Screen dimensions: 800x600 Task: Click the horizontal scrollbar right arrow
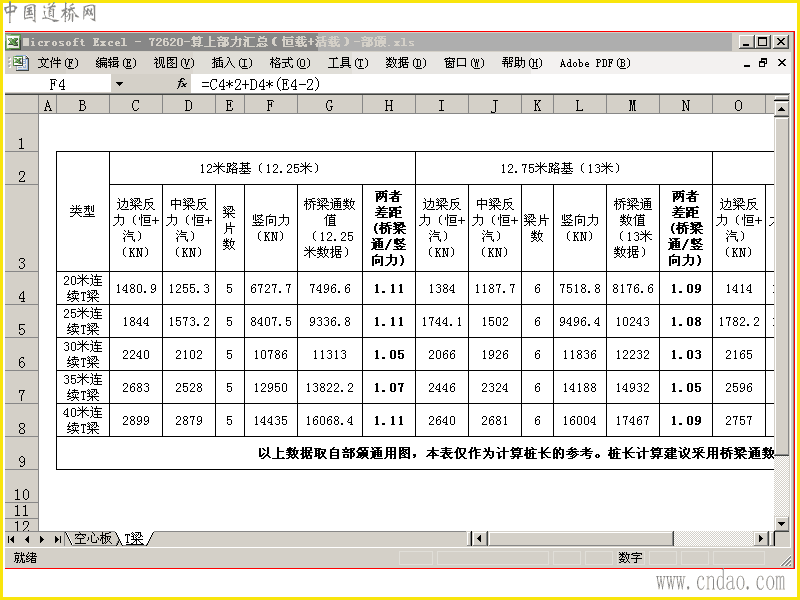[761, 538]
